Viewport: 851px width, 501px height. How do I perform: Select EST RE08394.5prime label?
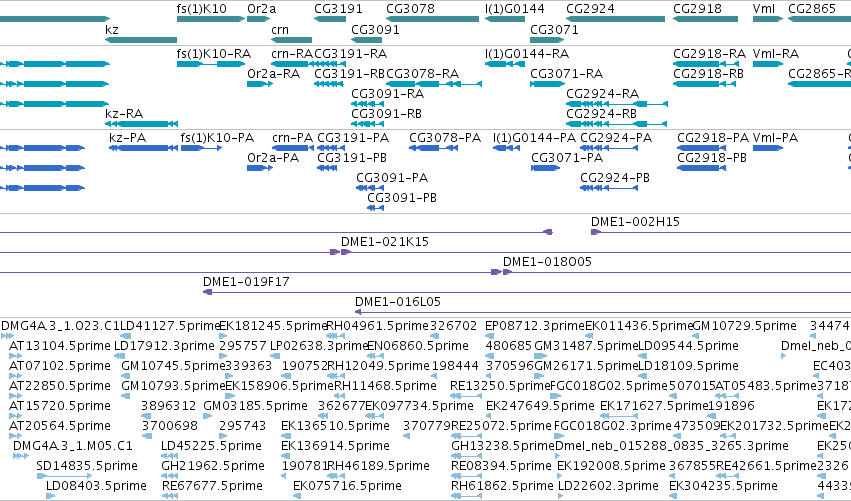pos(501,466)
